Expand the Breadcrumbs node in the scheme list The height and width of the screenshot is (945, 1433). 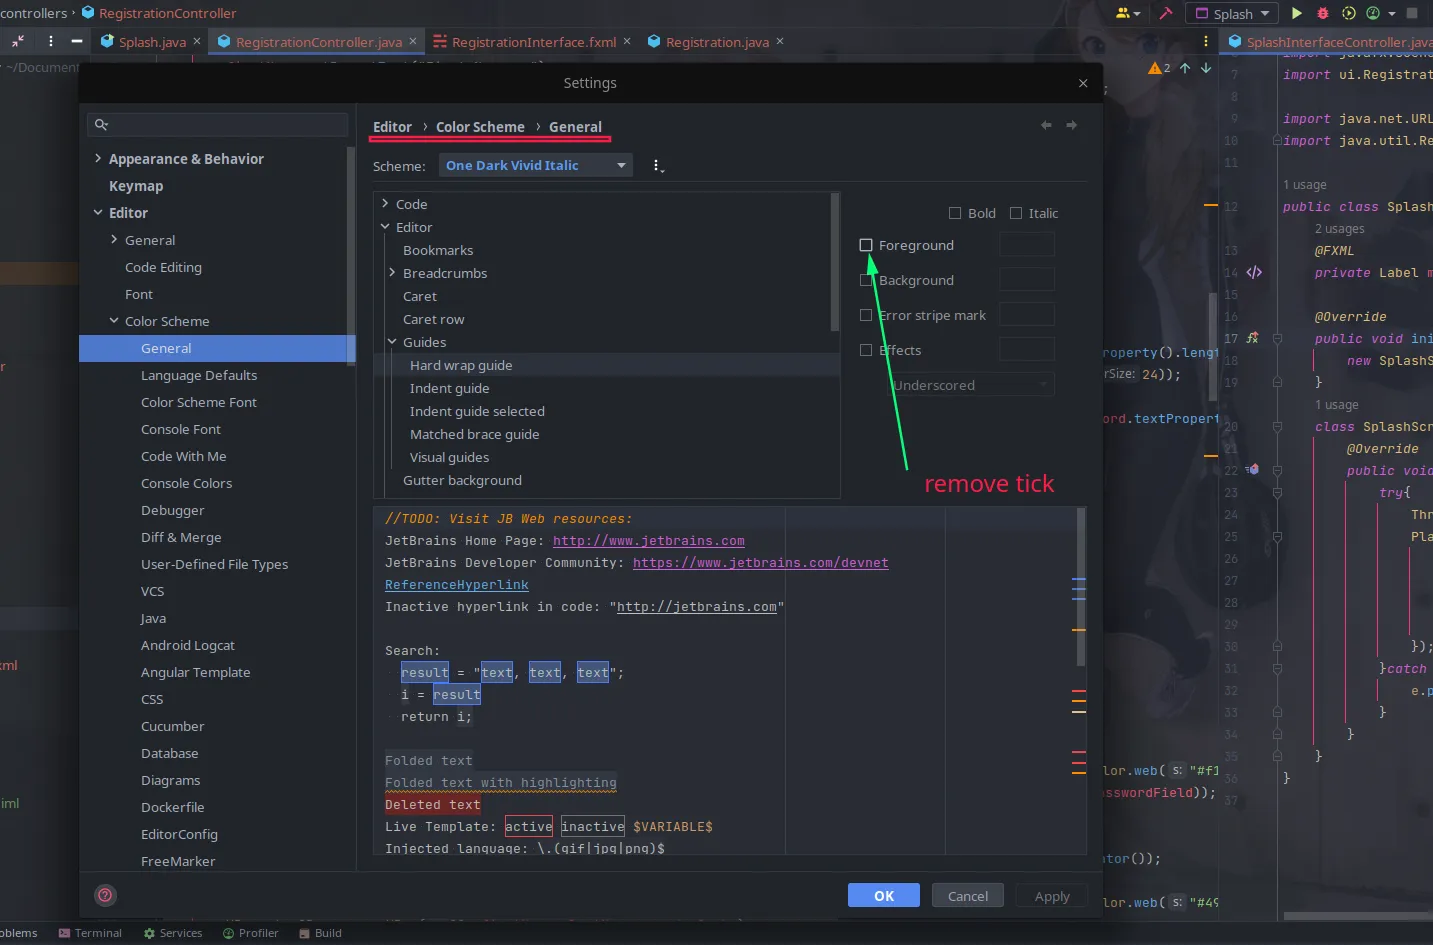(392, 273)
